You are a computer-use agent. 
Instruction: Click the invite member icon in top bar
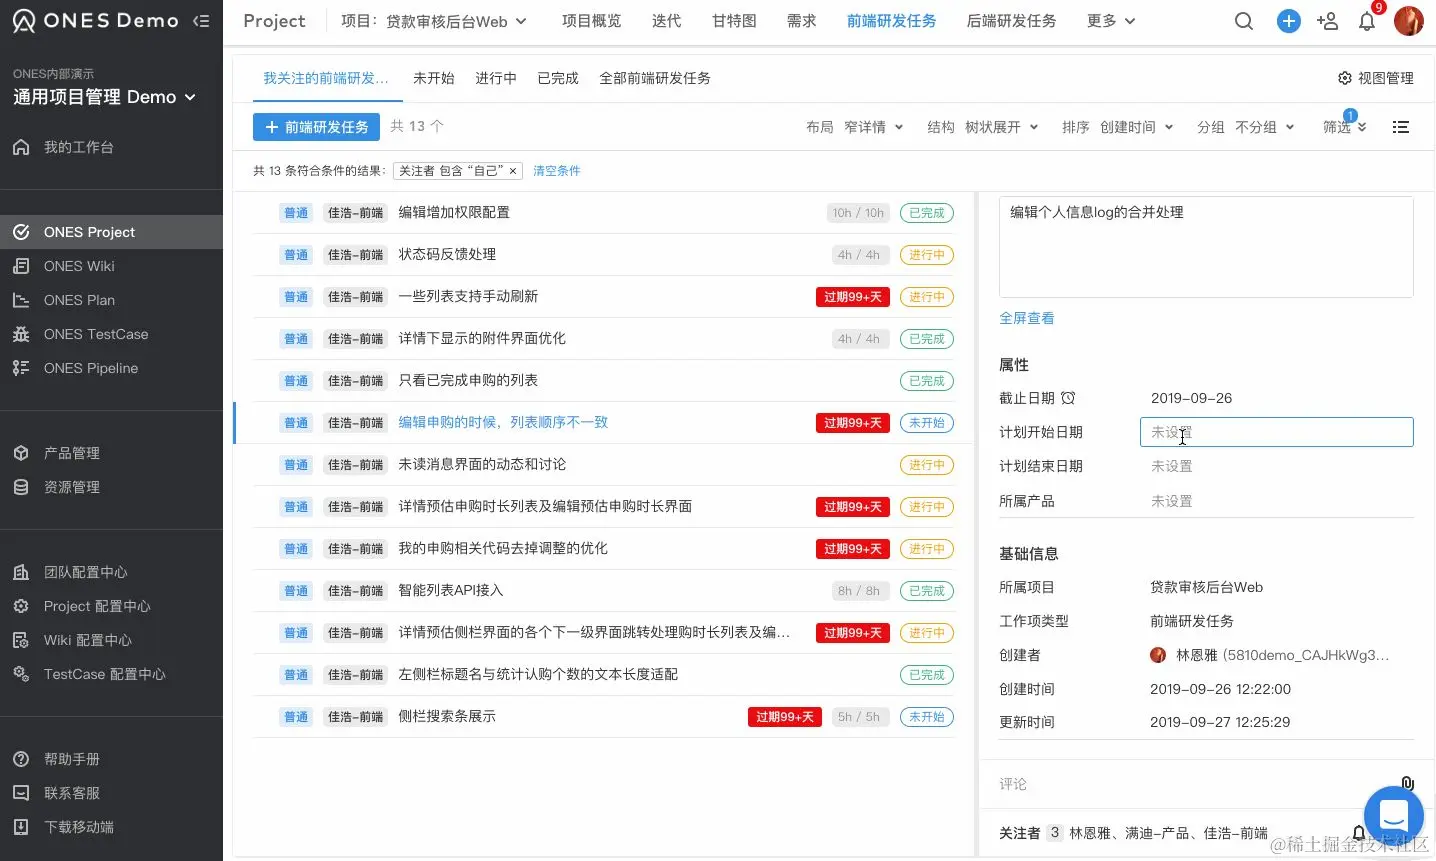tap(1327, 21)
